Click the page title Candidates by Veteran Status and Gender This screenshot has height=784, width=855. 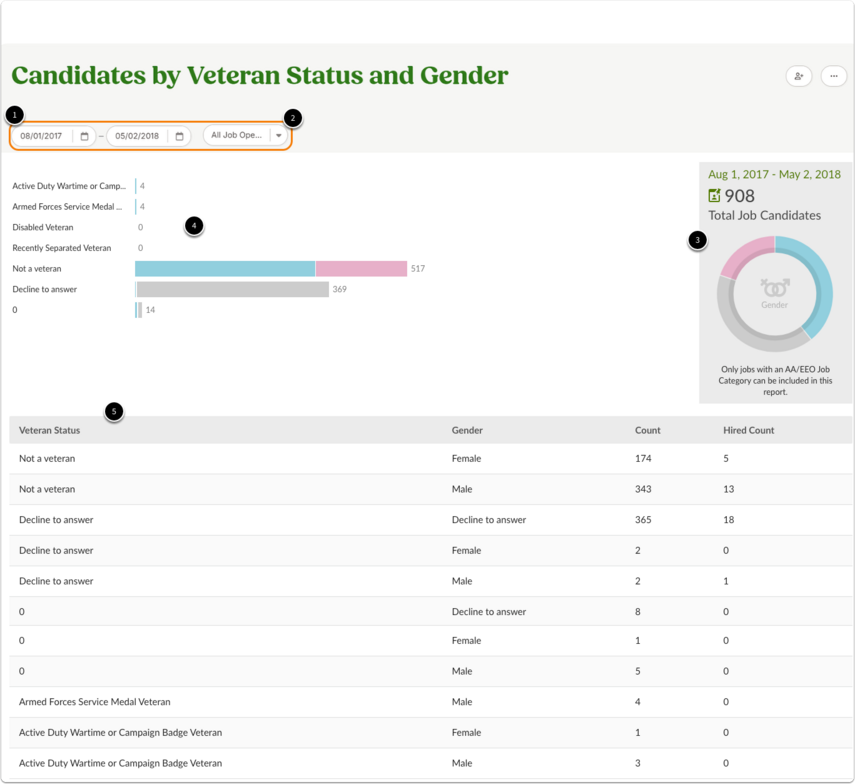tap(260, 75)
